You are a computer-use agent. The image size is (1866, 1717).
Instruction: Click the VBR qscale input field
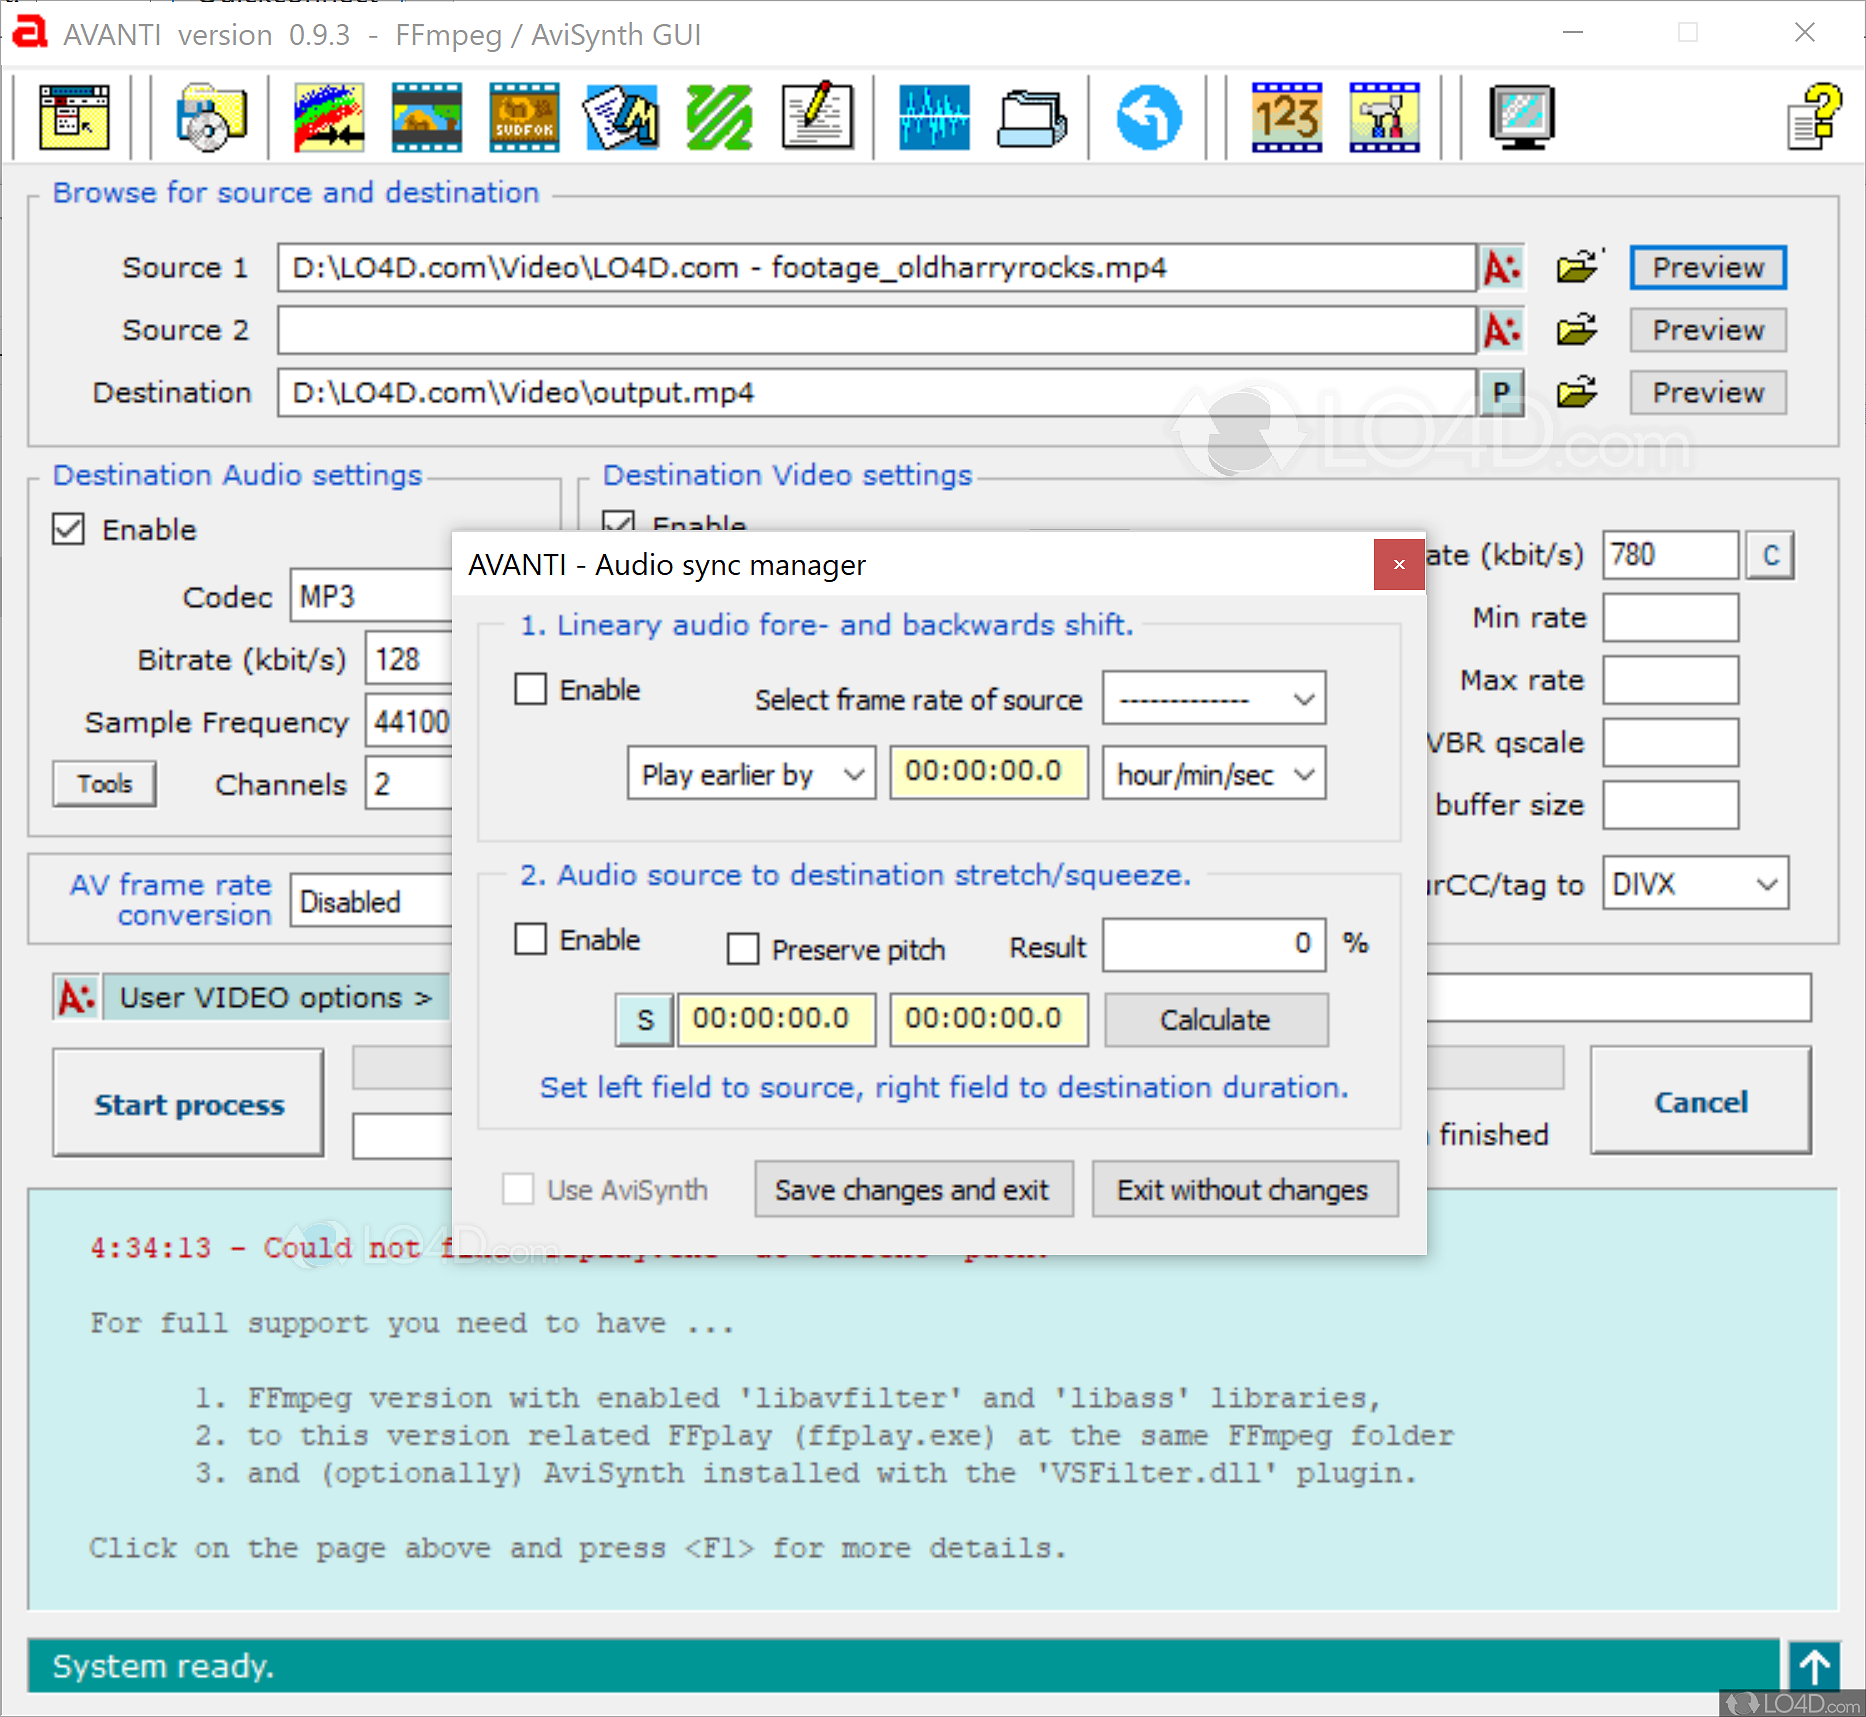pyautogui.click(x=1670, y=742)
